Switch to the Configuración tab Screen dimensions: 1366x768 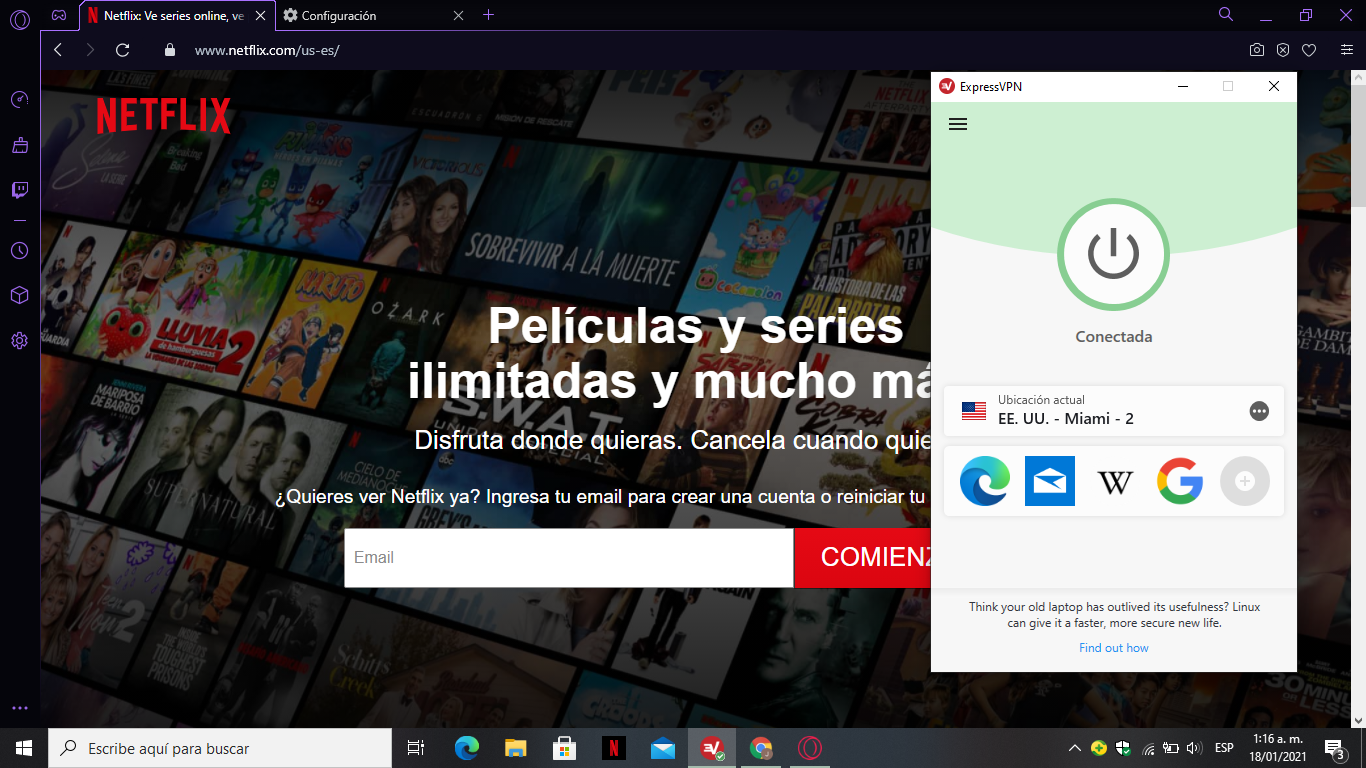(373, 15)
